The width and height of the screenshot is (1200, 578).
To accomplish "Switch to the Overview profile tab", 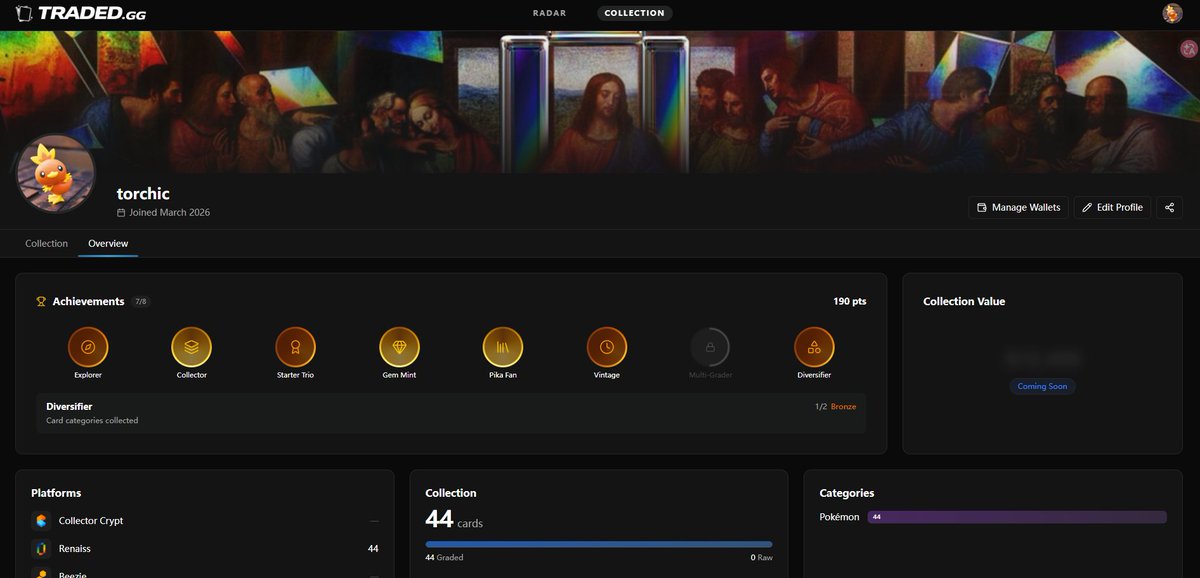I will [x=108, y=243].
